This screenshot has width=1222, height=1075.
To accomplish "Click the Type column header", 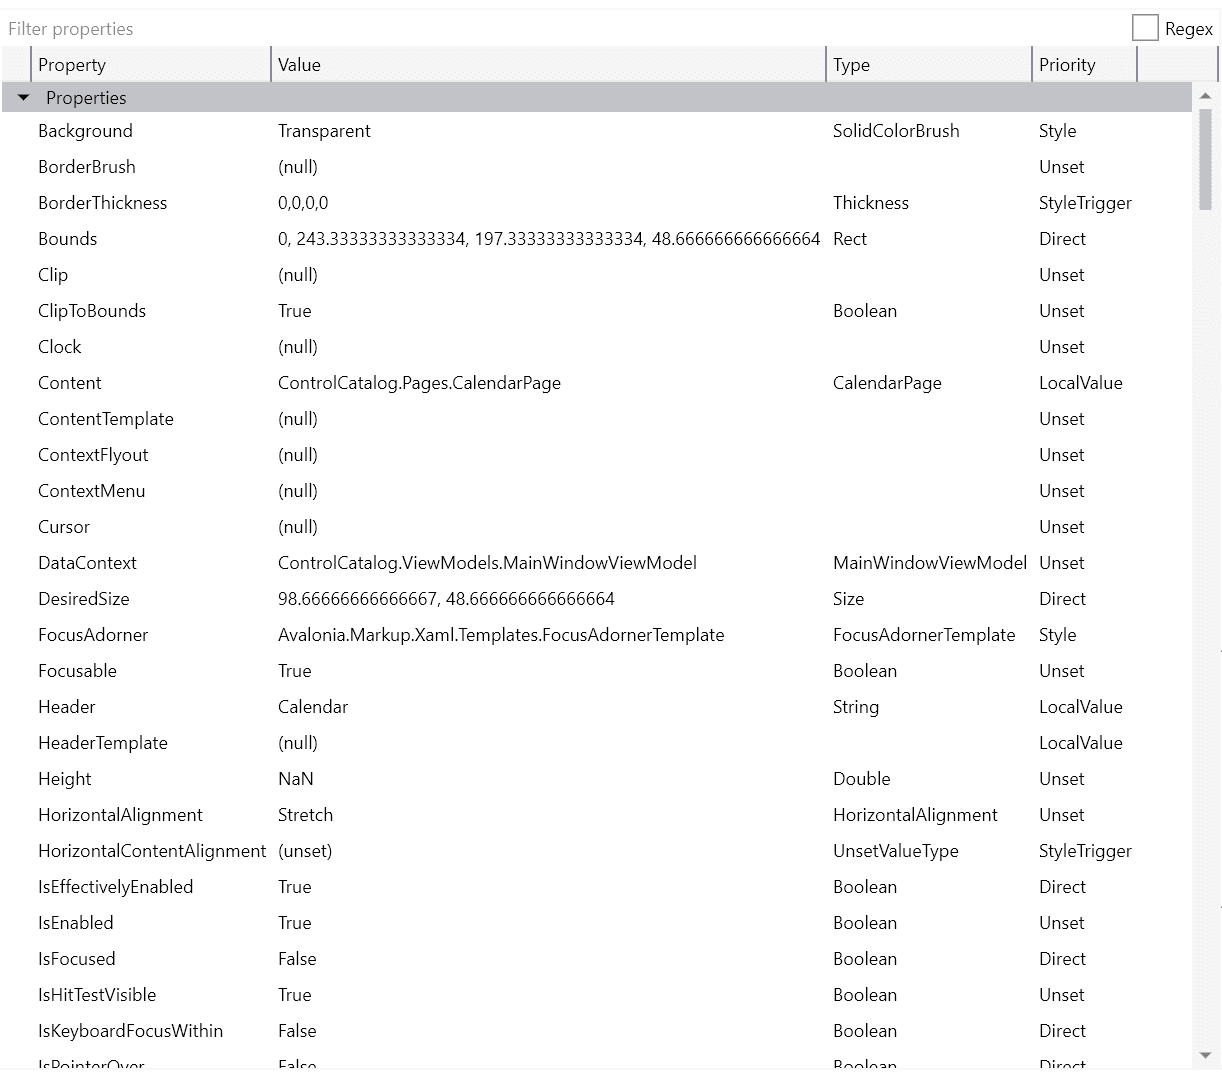I will [x=929, y=65].
